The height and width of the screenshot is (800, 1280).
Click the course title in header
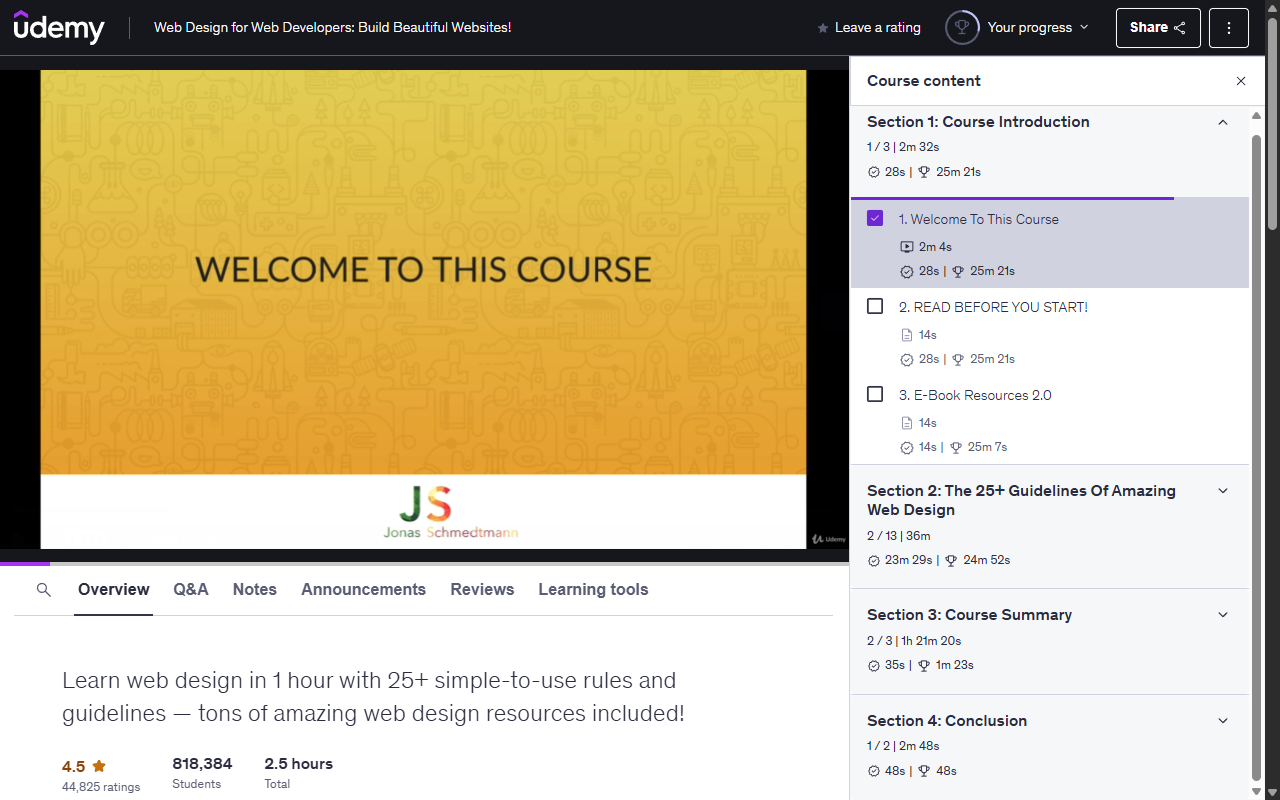pyautogui.click(x=333, y=27)
